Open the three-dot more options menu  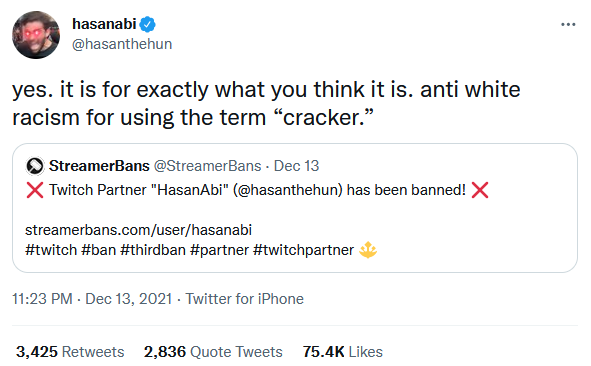pos(568,25)
